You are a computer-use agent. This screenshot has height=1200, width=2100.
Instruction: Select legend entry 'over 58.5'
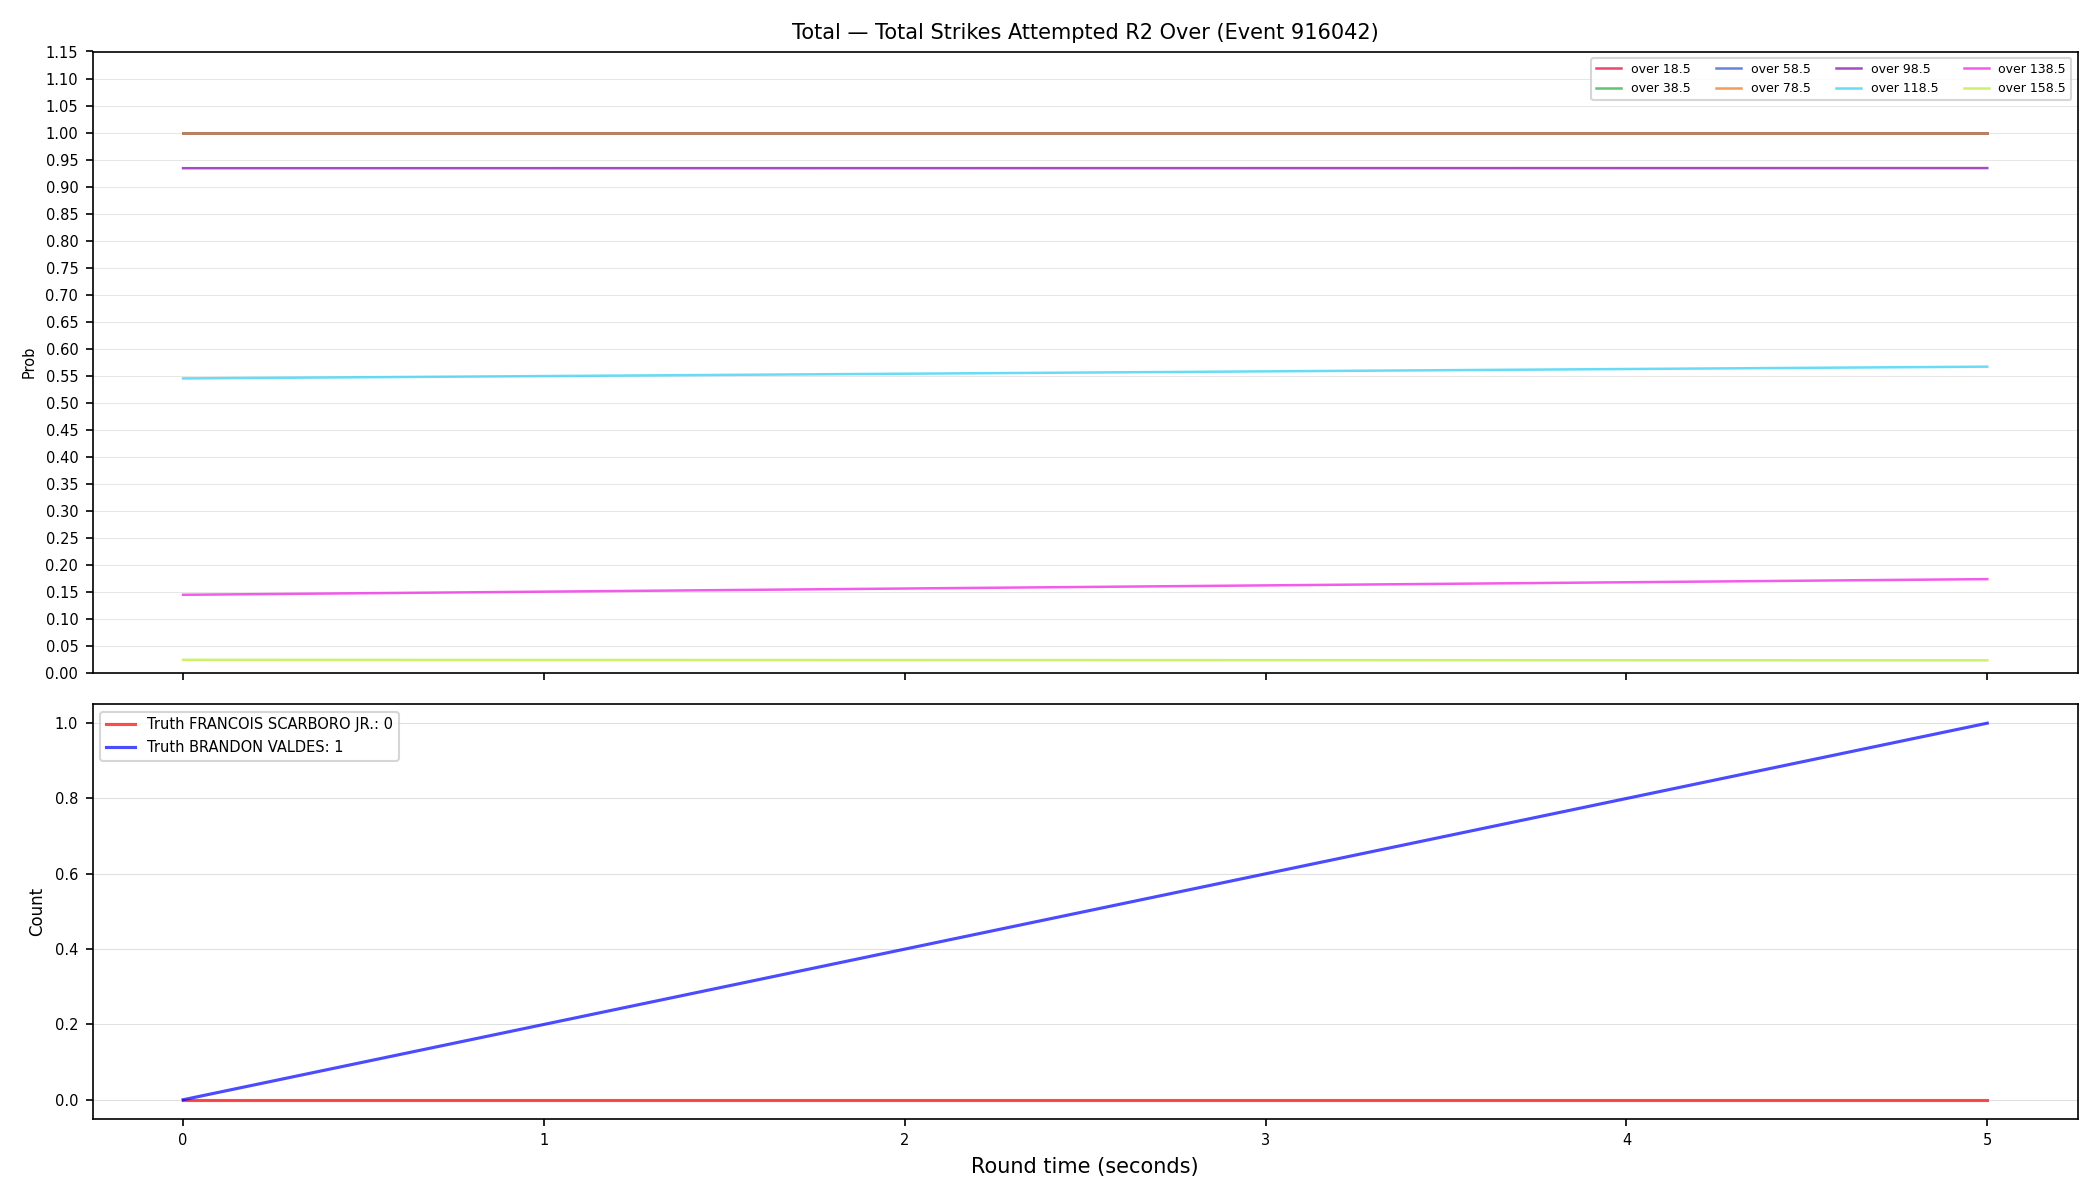pos(1763,69)
